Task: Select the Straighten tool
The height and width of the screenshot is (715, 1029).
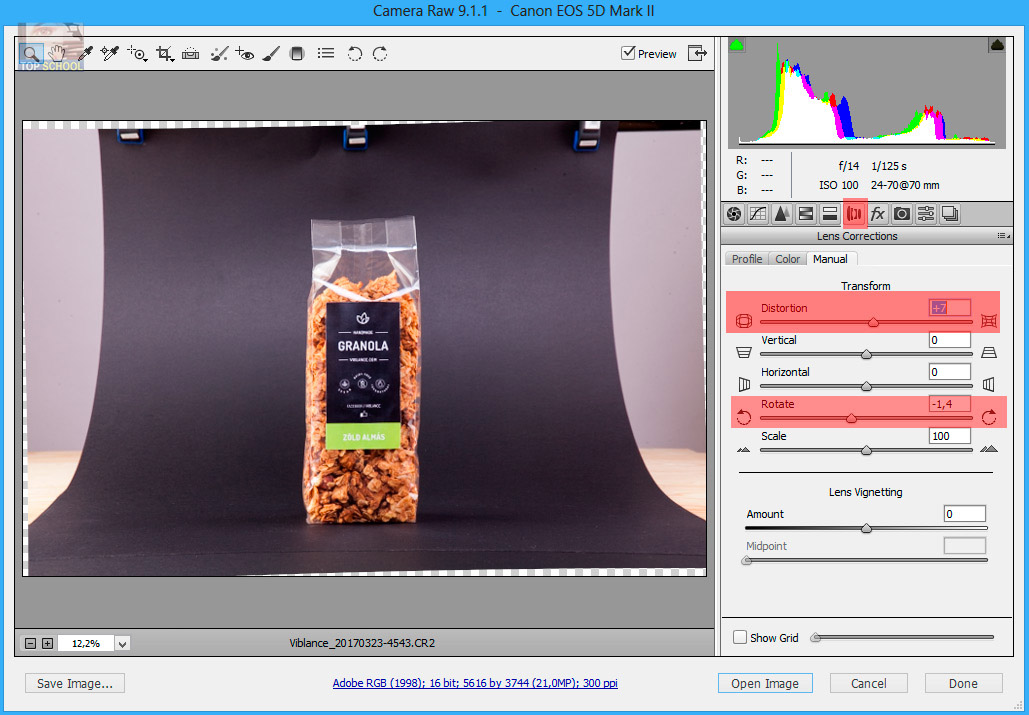Action: tap(191, 54)
